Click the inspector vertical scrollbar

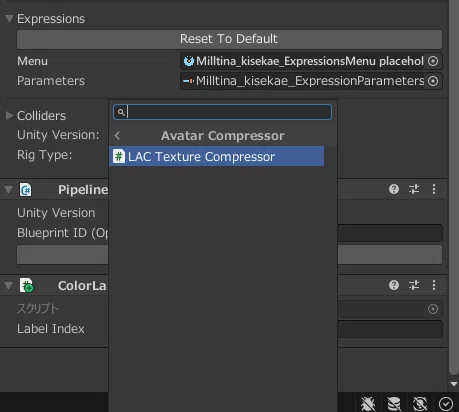(x=454, y=187)
